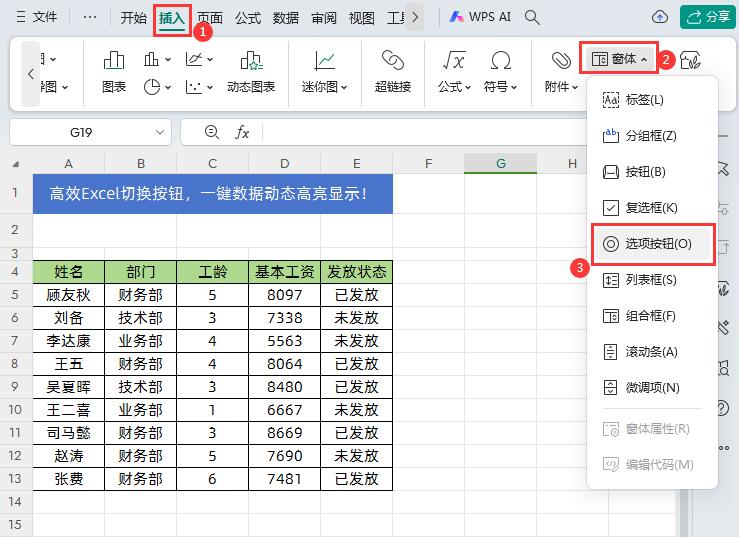Select column G header
Viewport: 739px width, 537px height.
pyautogui.click(x=501, y=164)
